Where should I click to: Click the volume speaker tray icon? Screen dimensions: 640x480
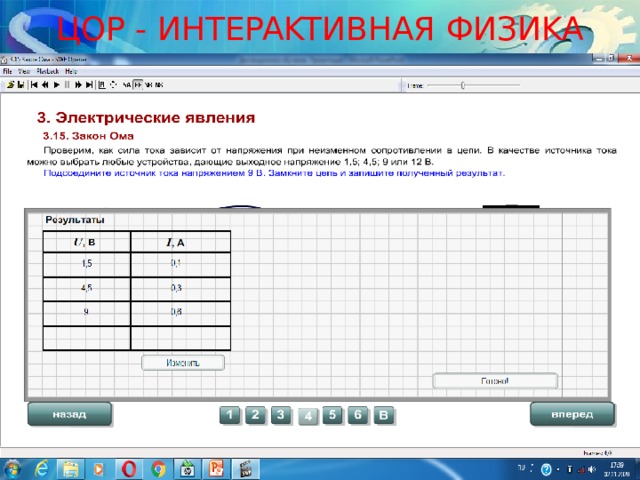pos(592,469)
